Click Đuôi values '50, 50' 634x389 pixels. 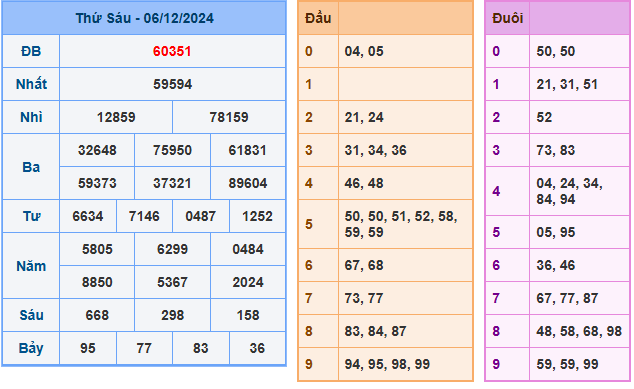pyautogui.click(x=556, y=51)
